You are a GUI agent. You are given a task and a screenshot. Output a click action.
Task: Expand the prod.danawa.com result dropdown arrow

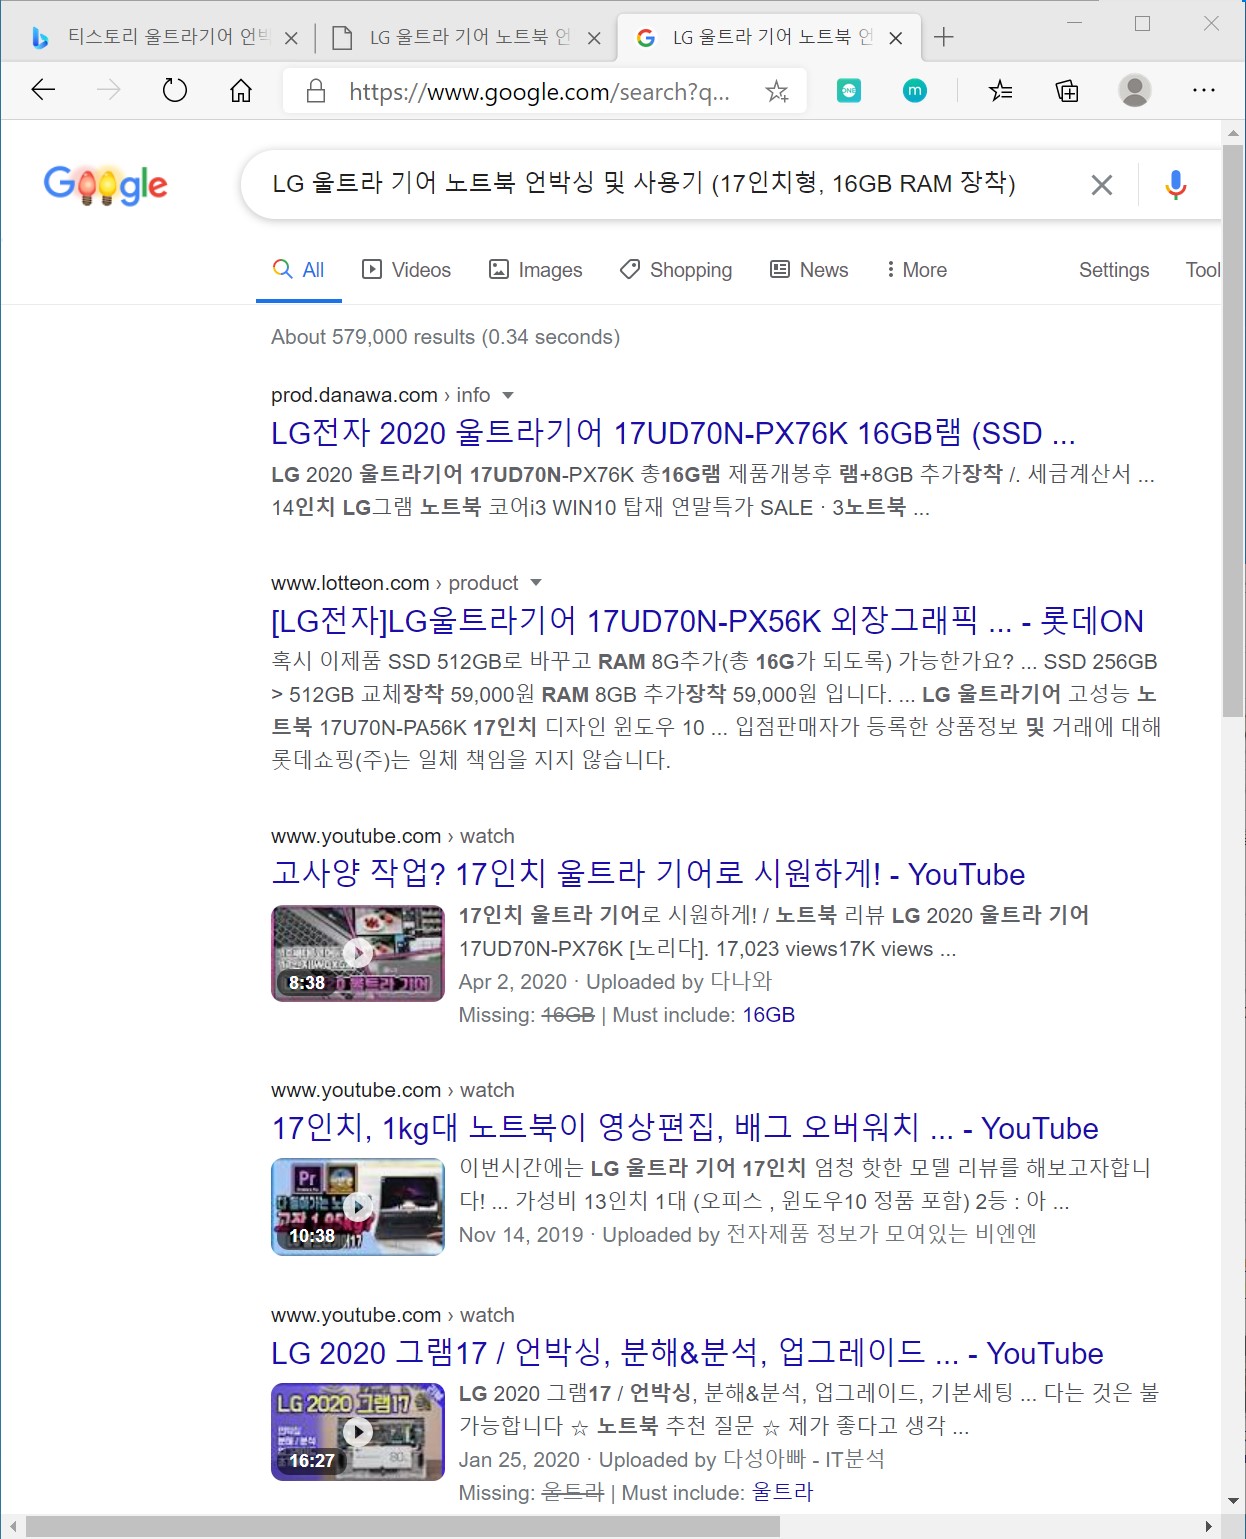pyautogui.click(x=508, y=395)
